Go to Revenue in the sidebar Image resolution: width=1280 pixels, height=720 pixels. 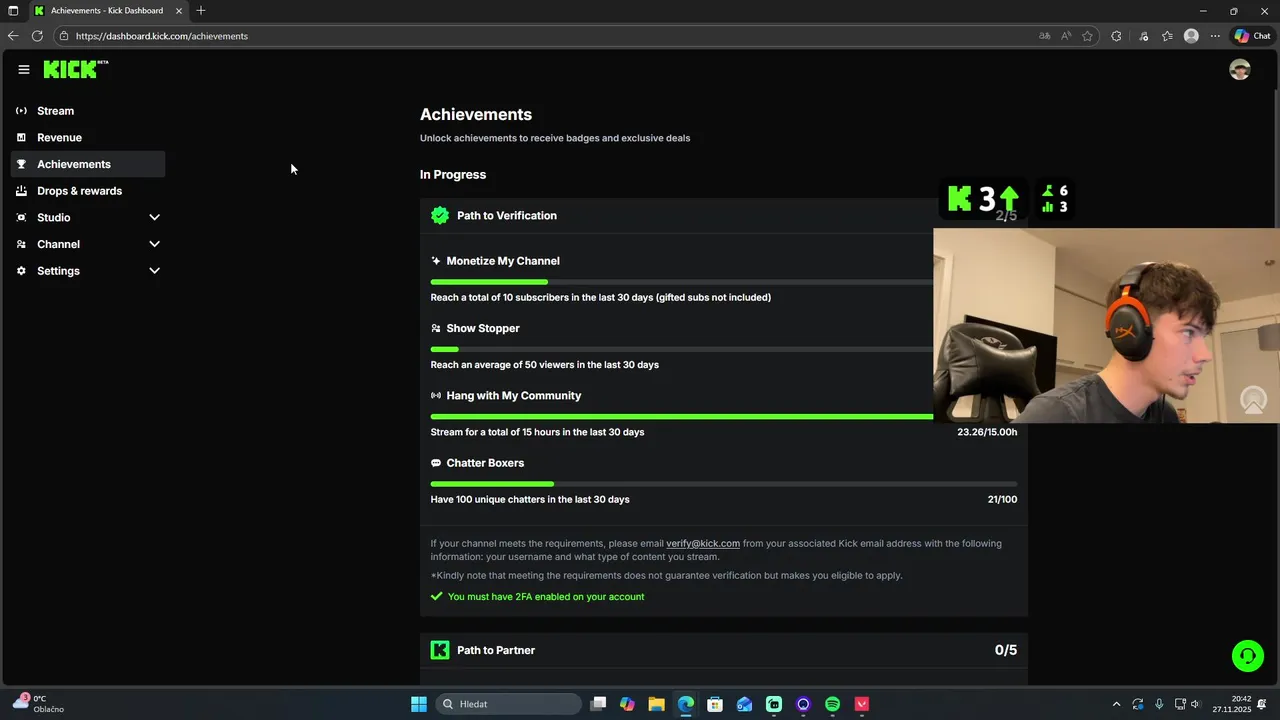tap(88, 137)
